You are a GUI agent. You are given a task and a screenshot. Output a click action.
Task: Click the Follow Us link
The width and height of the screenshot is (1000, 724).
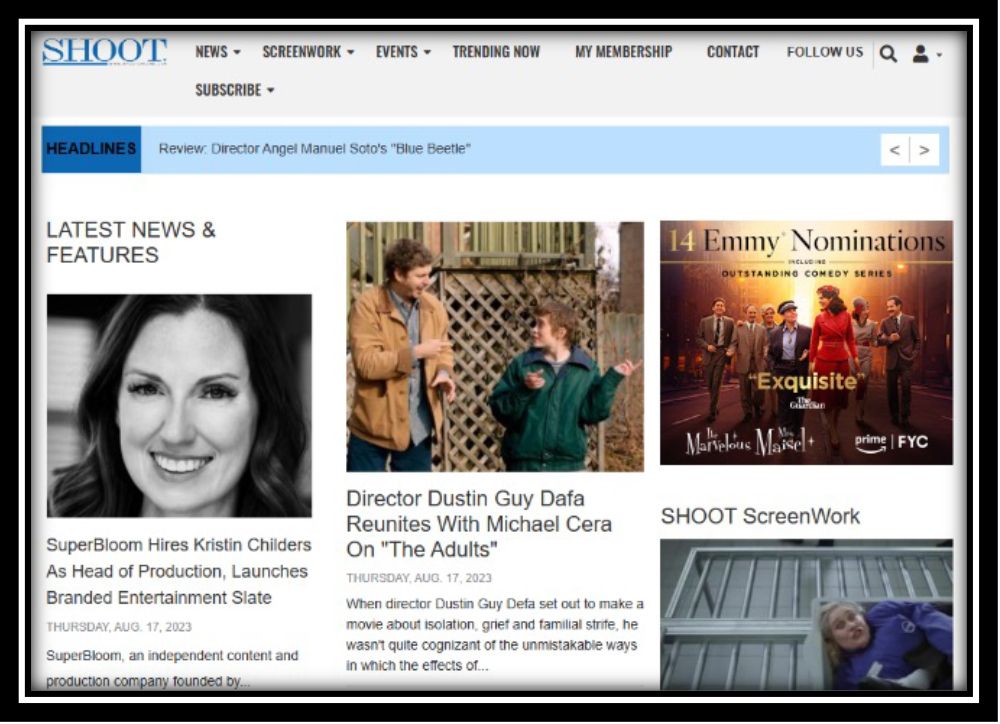coord(825,52)
